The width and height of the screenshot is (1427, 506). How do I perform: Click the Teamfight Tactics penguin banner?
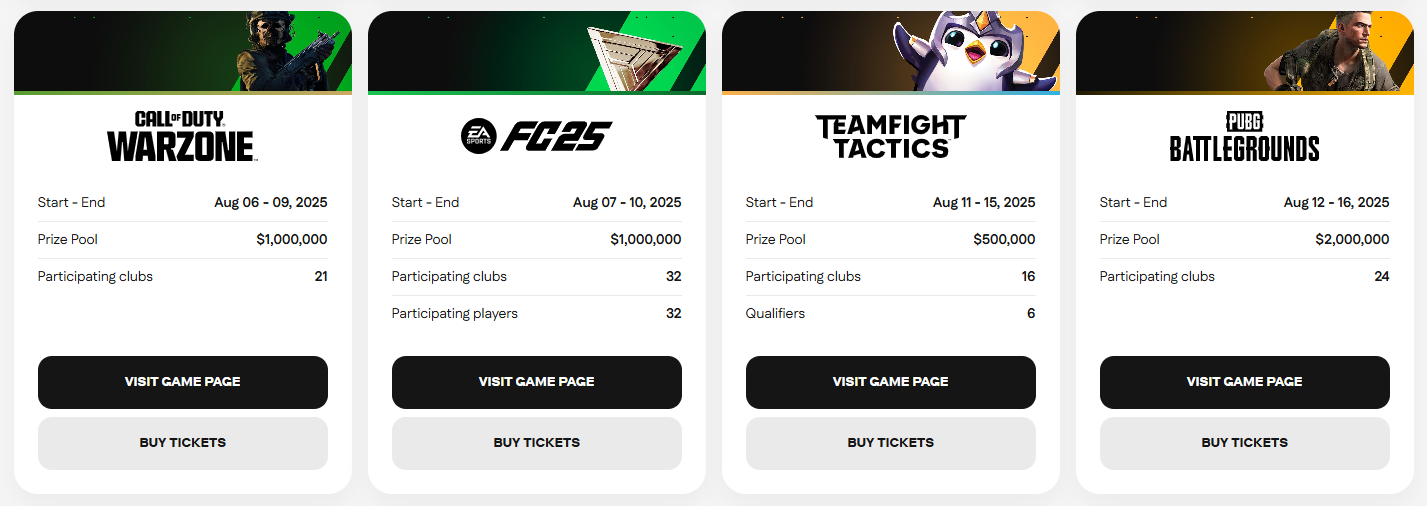tap(891, 52)
